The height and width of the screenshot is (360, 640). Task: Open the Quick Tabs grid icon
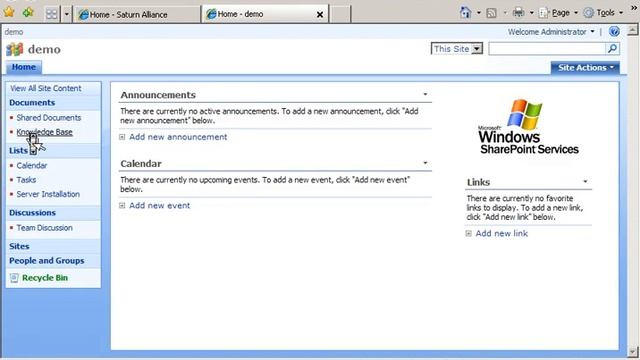[51, 14]
